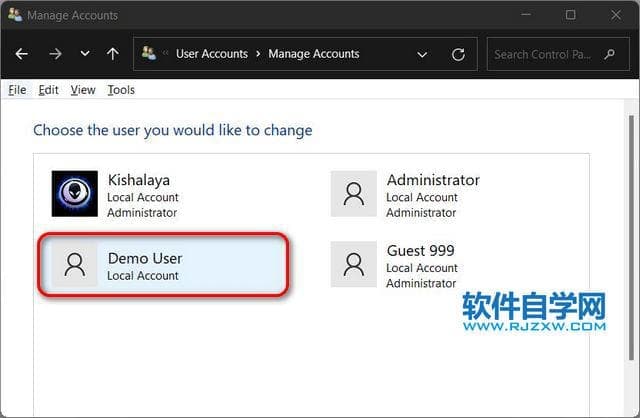Click the Administrator account avatar icon
Viewport: 640px width, 418px height.
(x=353, y=194)
